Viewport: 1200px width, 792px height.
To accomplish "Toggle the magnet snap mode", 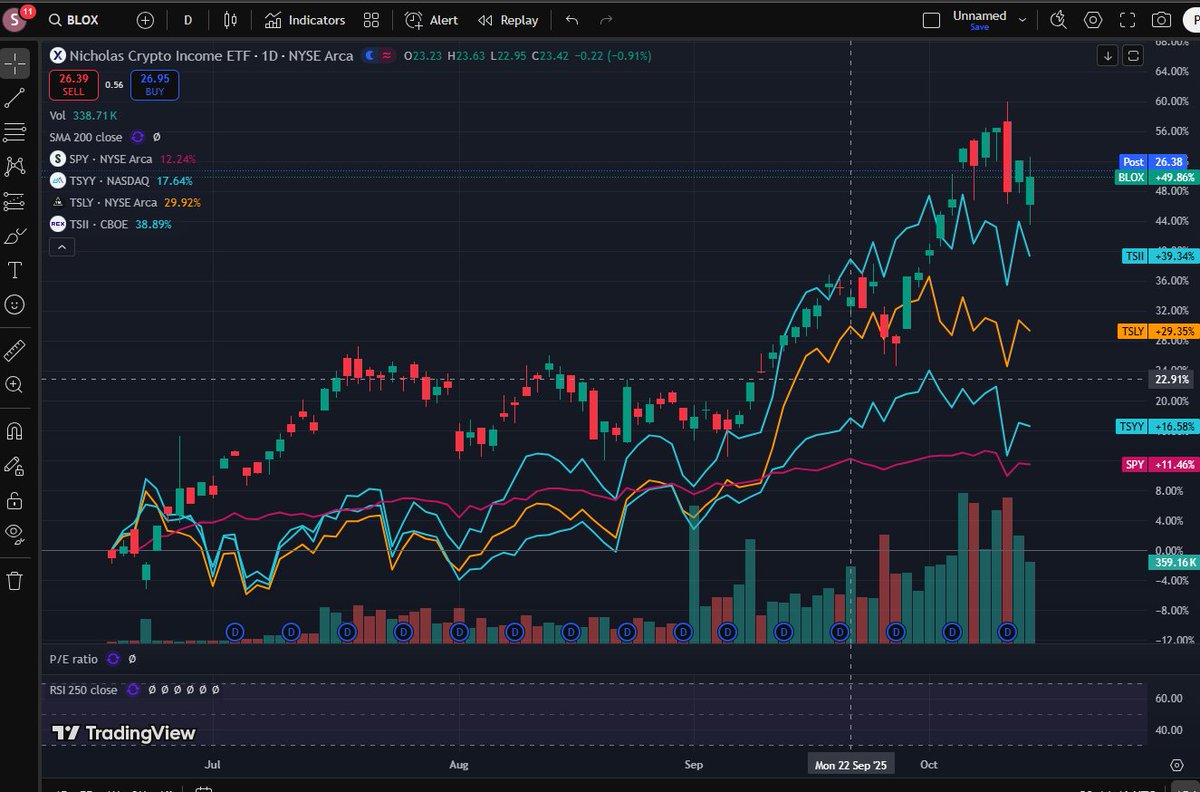I will point(15,431).
